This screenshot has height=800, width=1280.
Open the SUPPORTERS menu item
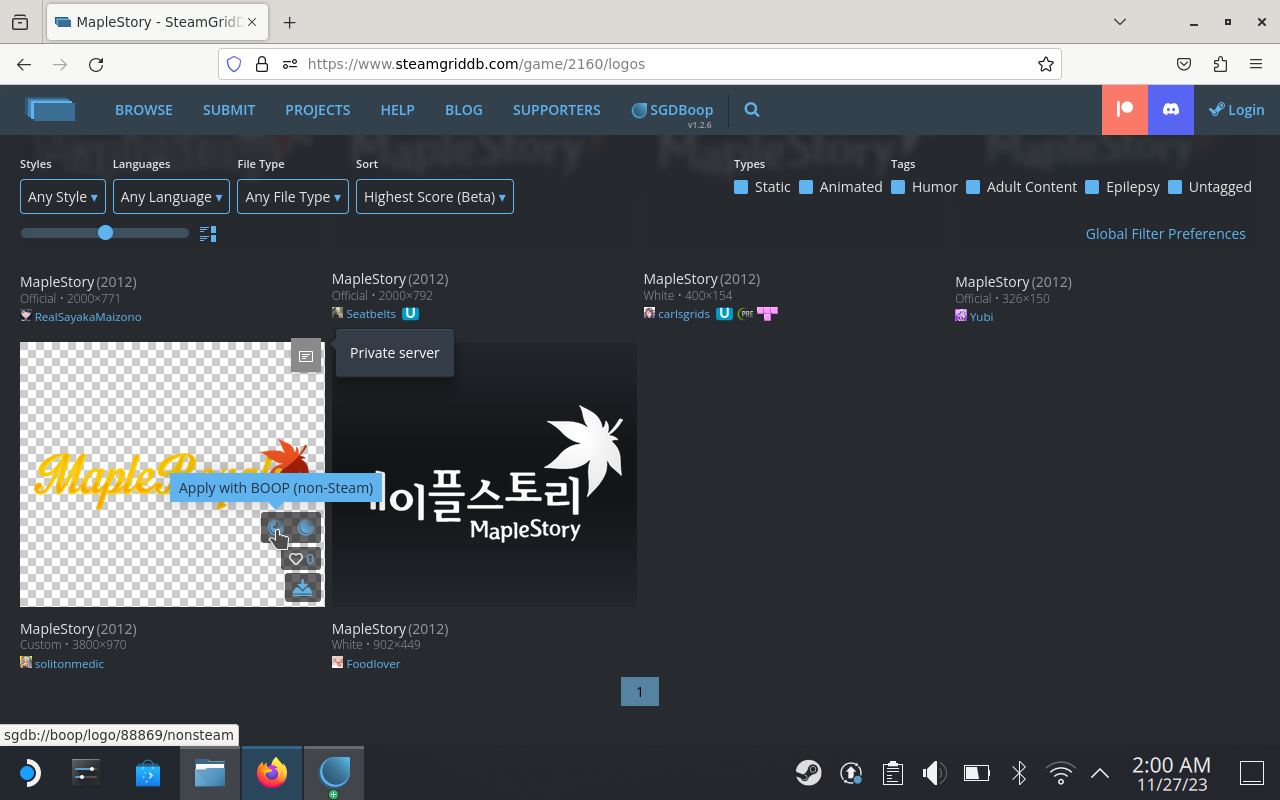(557, 110)
